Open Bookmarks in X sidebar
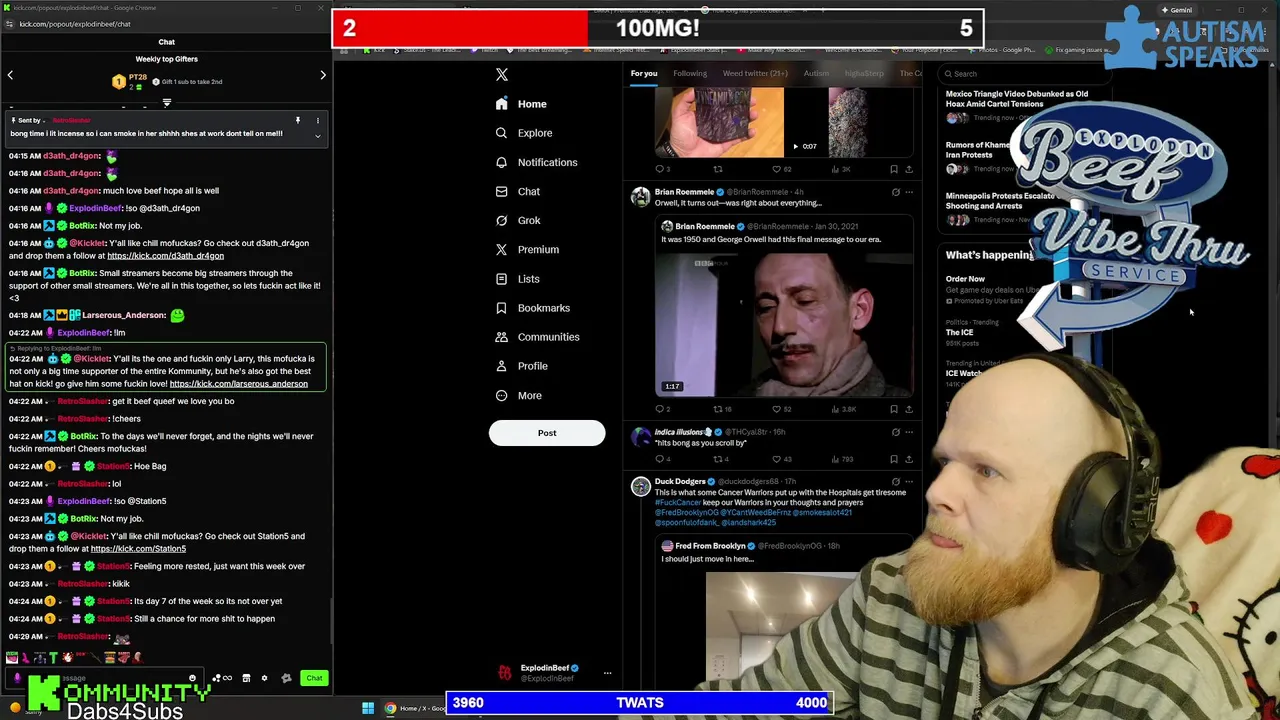 533,308
